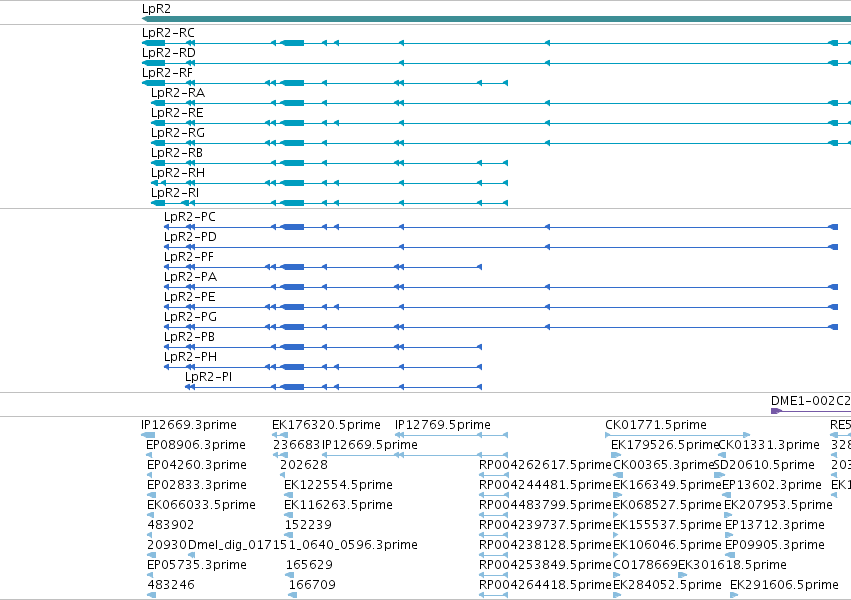Select the LpR2-RH transcript label
The image size is (851, 600).
178,173
